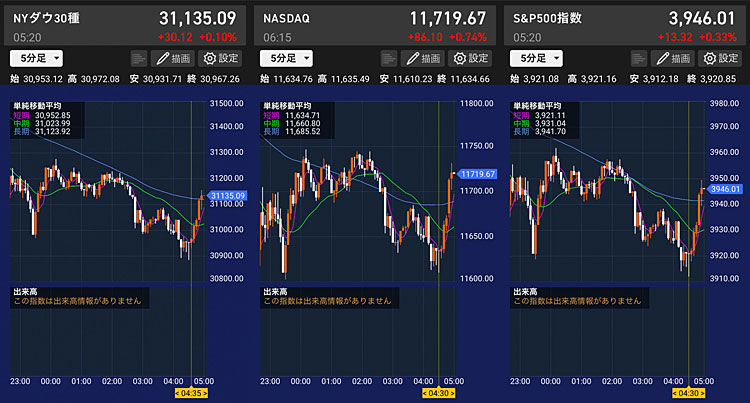Click the 長期 11,685.52 moving average row
This screenshot has width=750, height=403.
pyautogui.click(x=292, y=131)
